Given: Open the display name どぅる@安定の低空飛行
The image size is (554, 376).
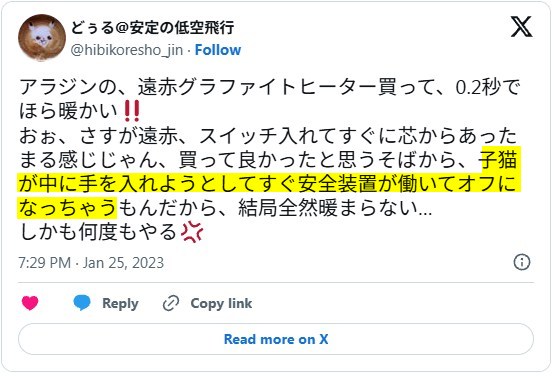Looking at the screenshot, I should point(153,28).
